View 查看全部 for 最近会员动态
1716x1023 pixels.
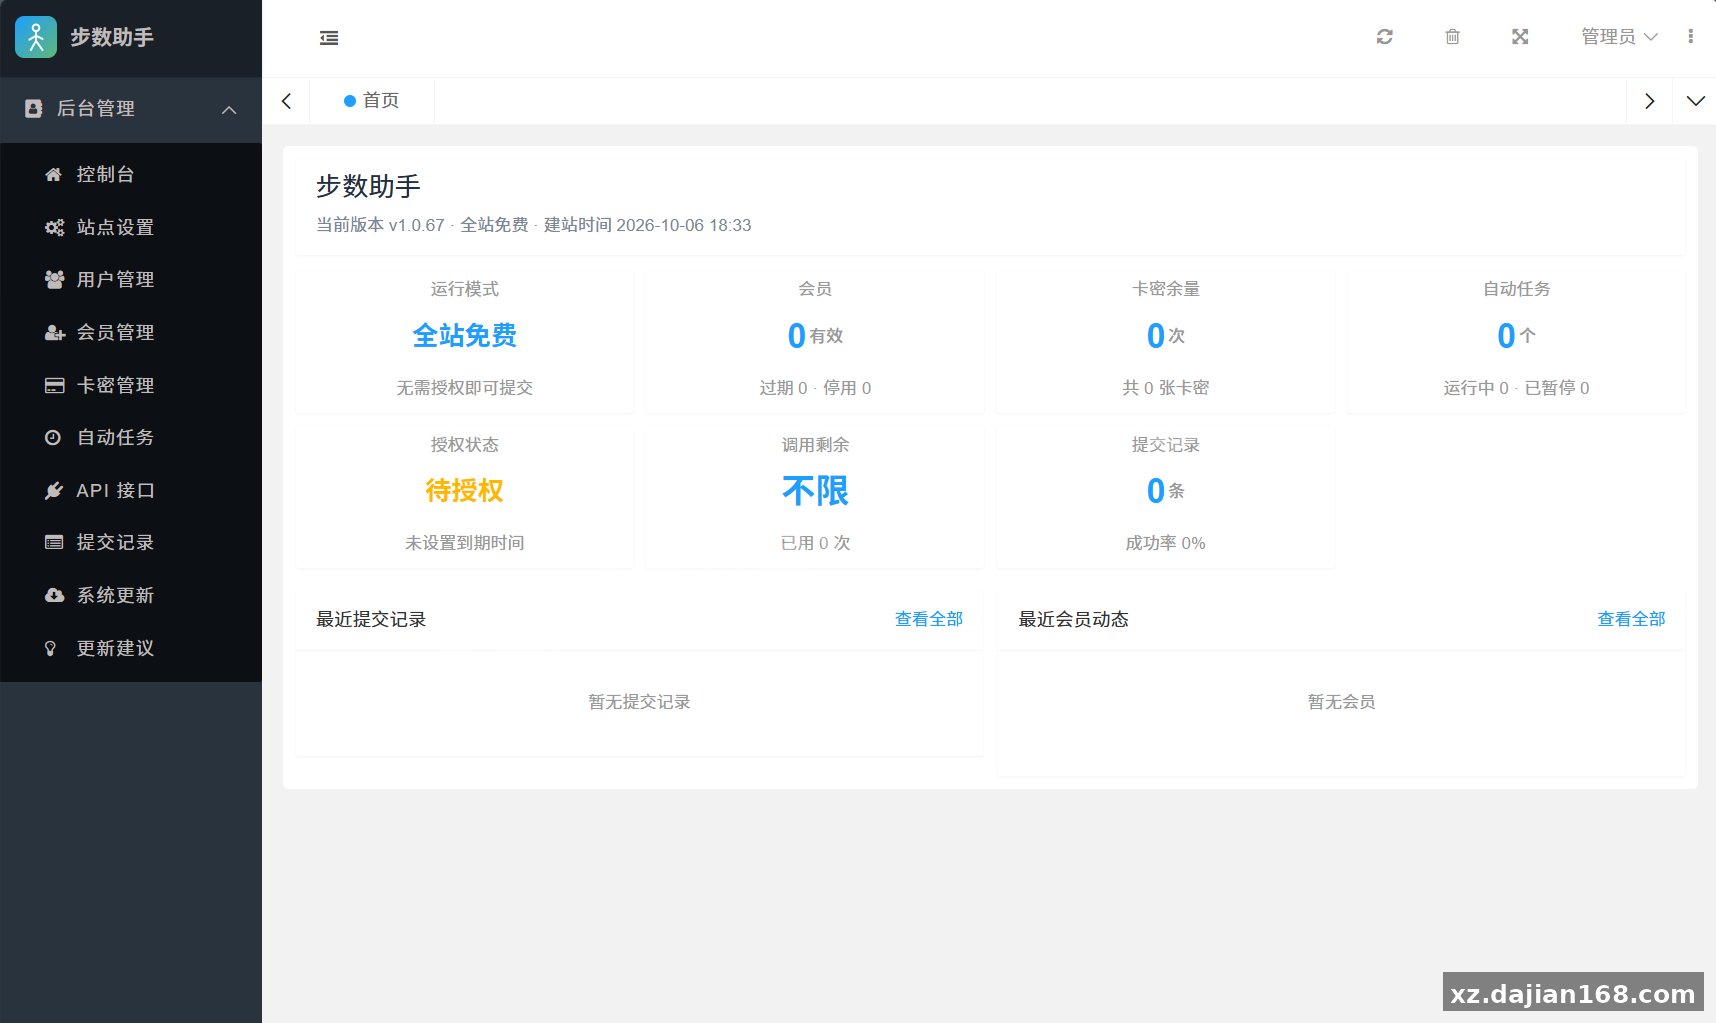1631,619
